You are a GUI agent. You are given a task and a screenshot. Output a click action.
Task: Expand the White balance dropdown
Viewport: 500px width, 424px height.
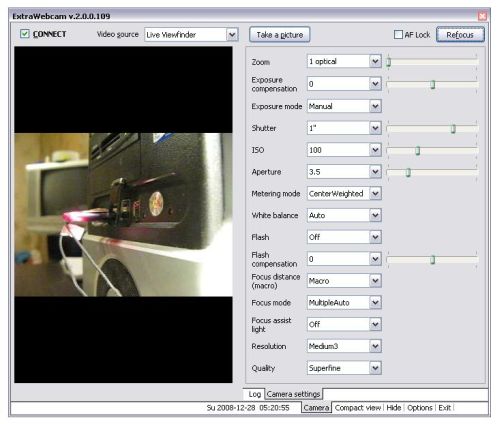click(x=344, y=215)
